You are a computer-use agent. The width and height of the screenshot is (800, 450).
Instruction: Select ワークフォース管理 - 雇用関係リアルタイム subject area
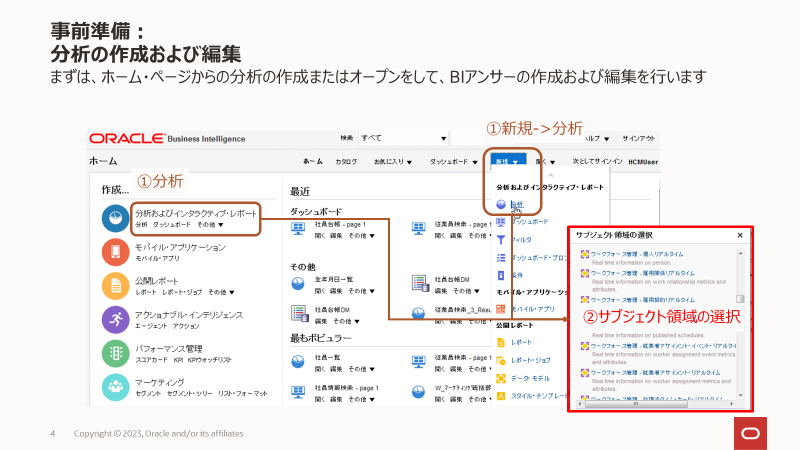[642, 273]
